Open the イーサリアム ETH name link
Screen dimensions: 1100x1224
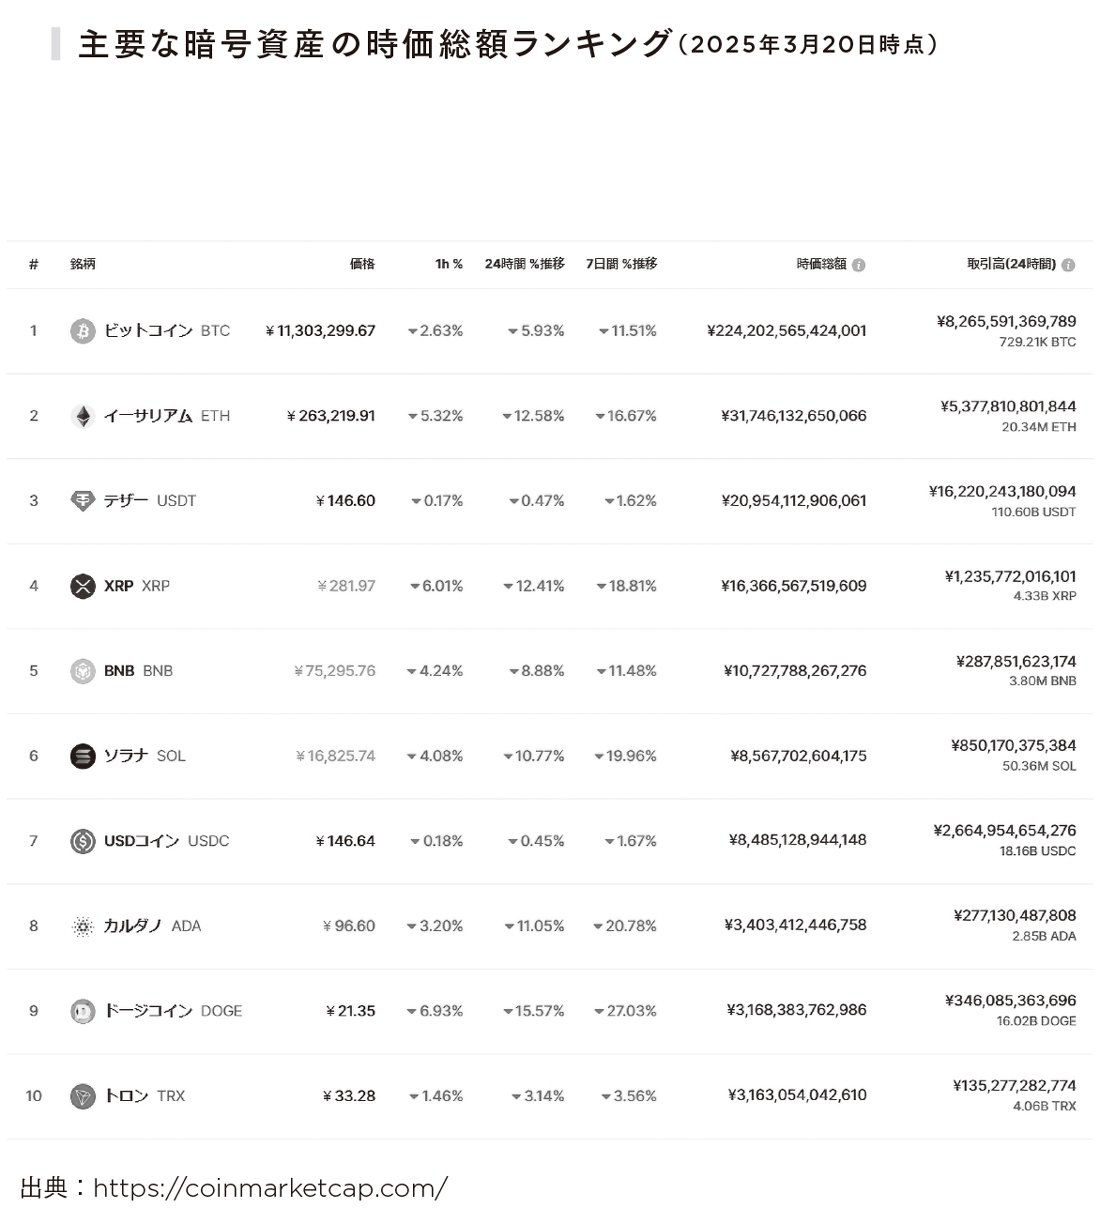point(167,416)
